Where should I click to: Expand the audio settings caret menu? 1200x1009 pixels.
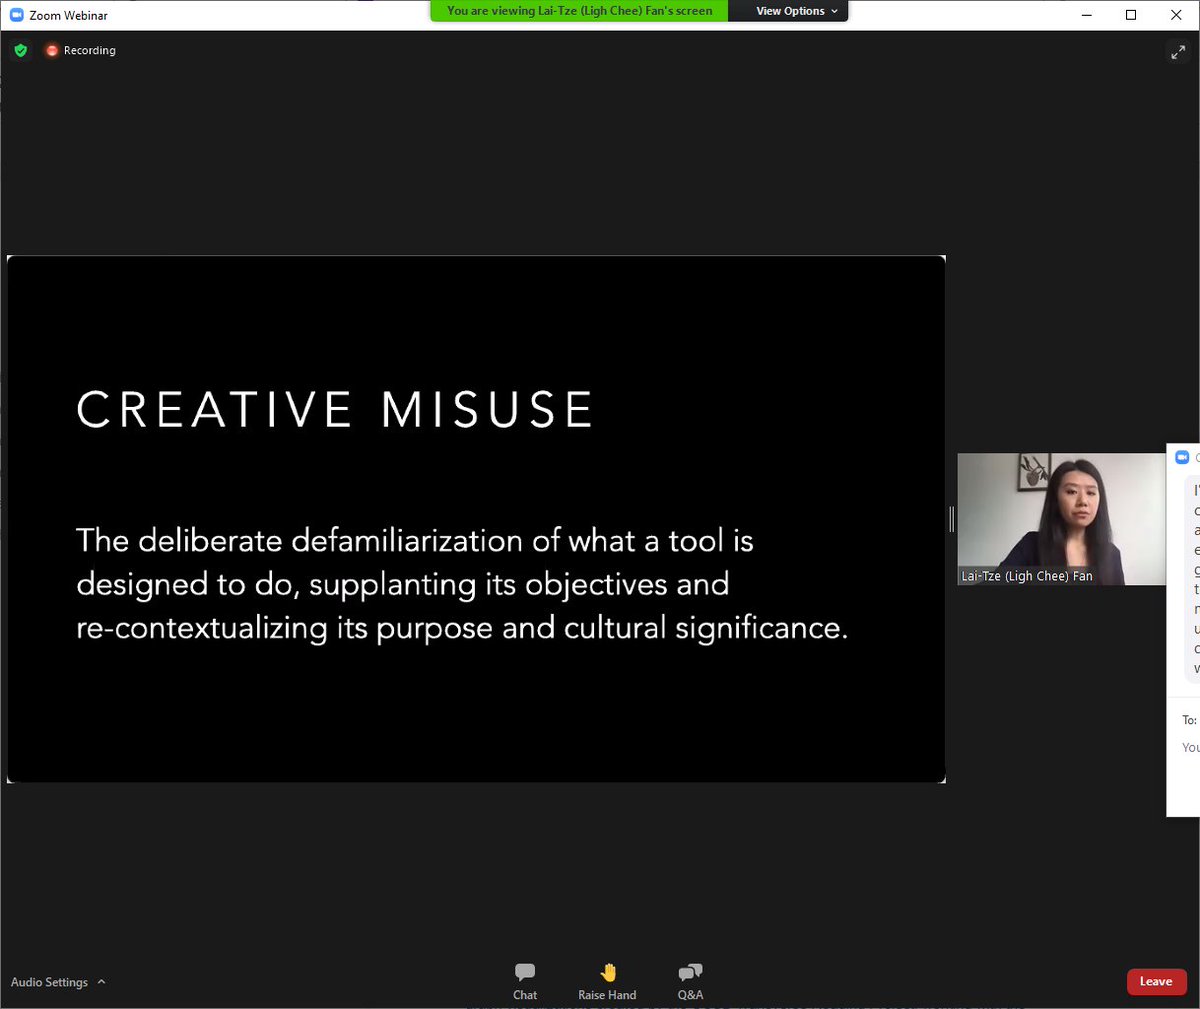101,982
